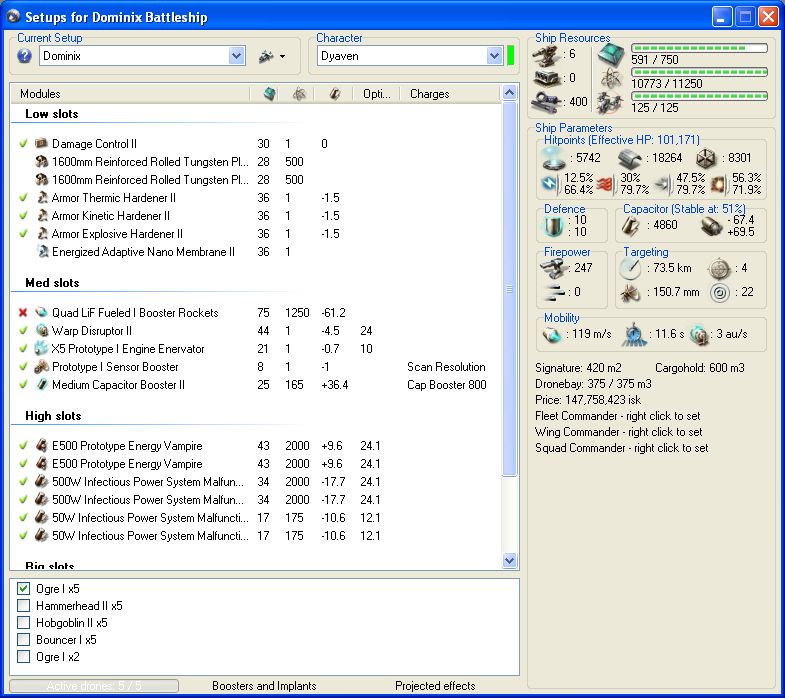
Task: Switch to the Boosters and Implants tab
Action: (x=264, y=686)
